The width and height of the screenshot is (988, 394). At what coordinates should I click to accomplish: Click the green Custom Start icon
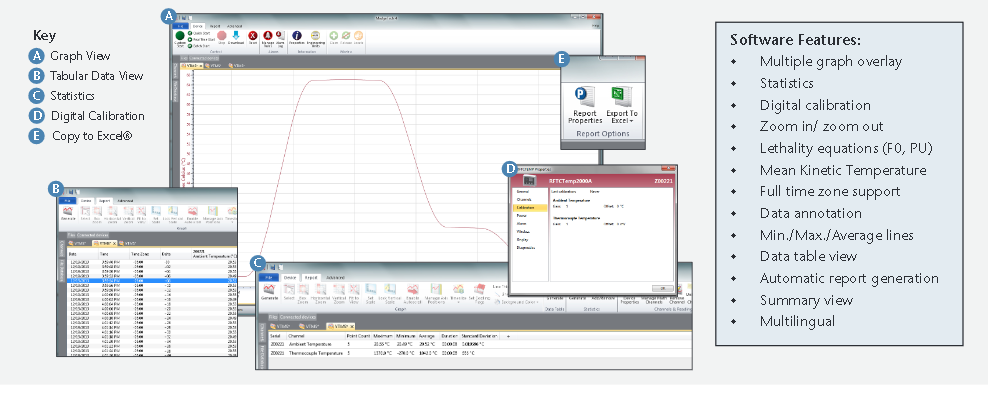point(180,35)
